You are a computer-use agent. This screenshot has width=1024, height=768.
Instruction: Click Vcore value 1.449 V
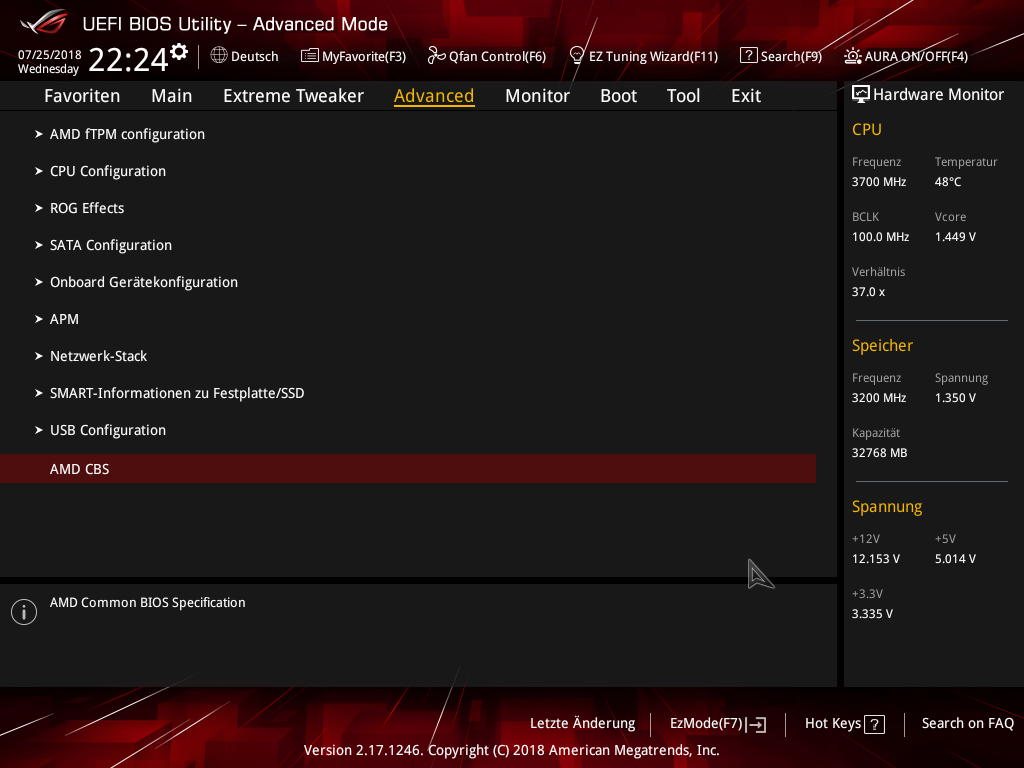tap(955, 237)
